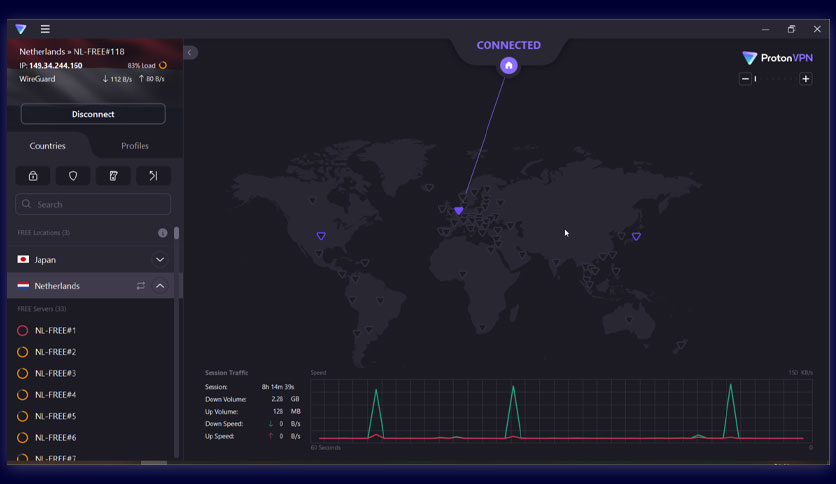836x484 pixels.
Task: Connect to server NL-FREE#1
Action: click(x=55, y=330)
